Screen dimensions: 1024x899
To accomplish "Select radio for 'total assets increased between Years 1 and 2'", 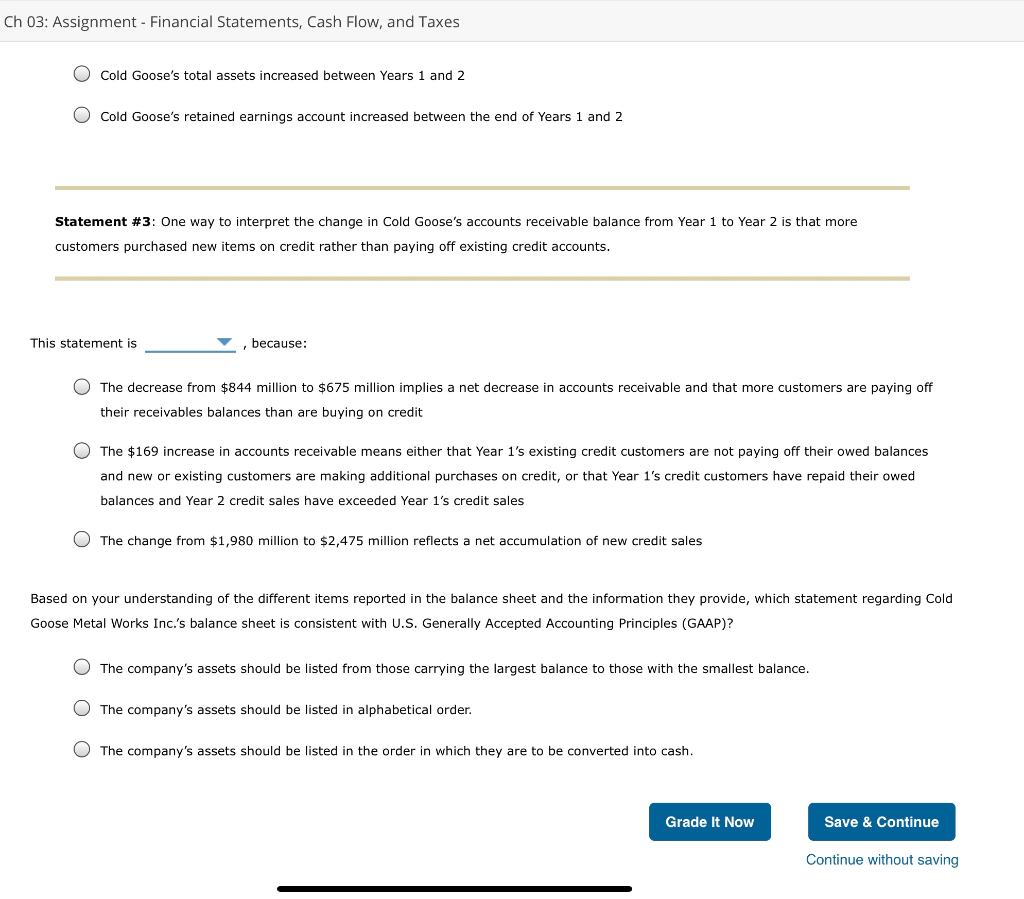I will click(81, 72).
